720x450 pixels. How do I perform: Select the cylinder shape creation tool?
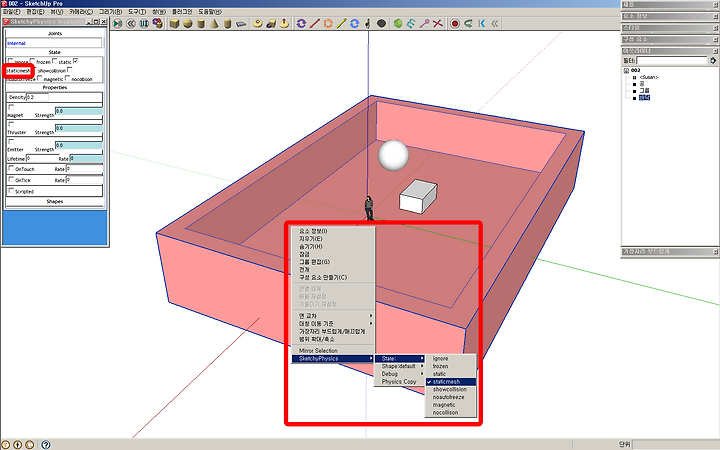[x=201, y=23]
